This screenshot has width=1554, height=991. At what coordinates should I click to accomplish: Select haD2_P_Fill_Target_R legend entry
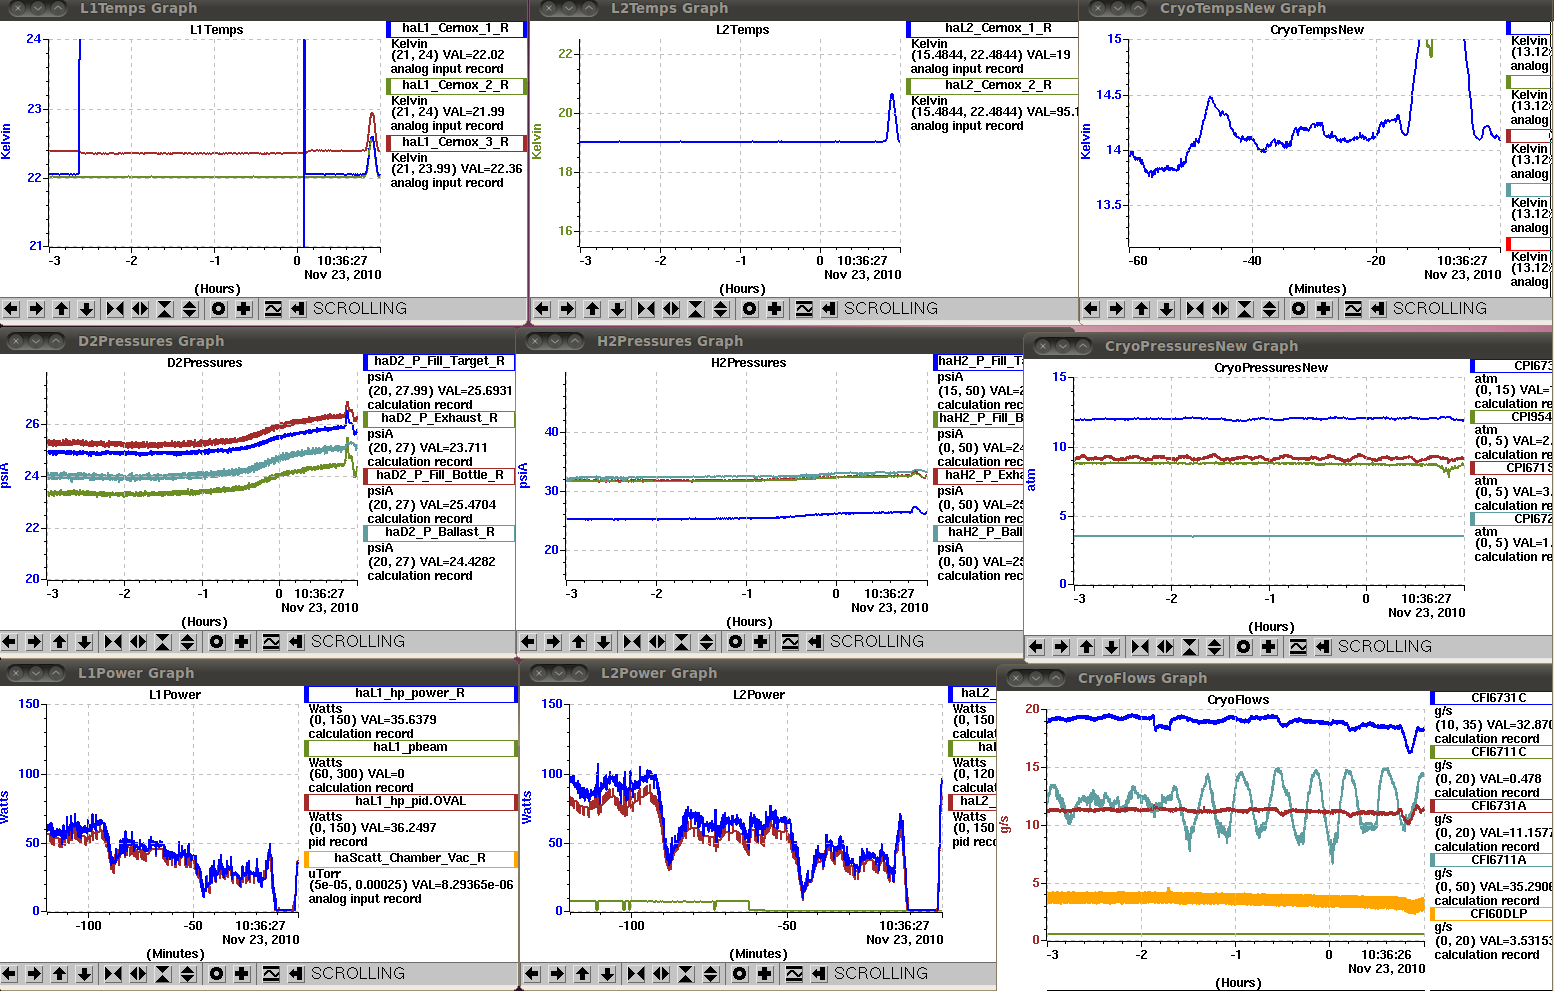point(439,362)
